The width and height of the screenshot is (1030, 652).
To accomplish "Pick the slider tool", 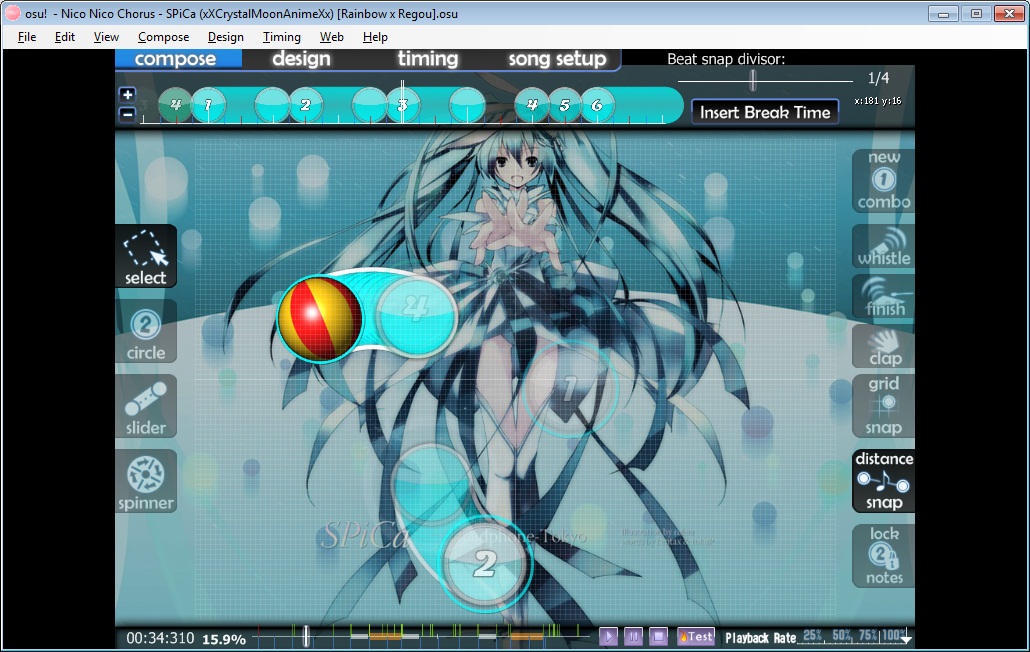I will pos(146,406).
